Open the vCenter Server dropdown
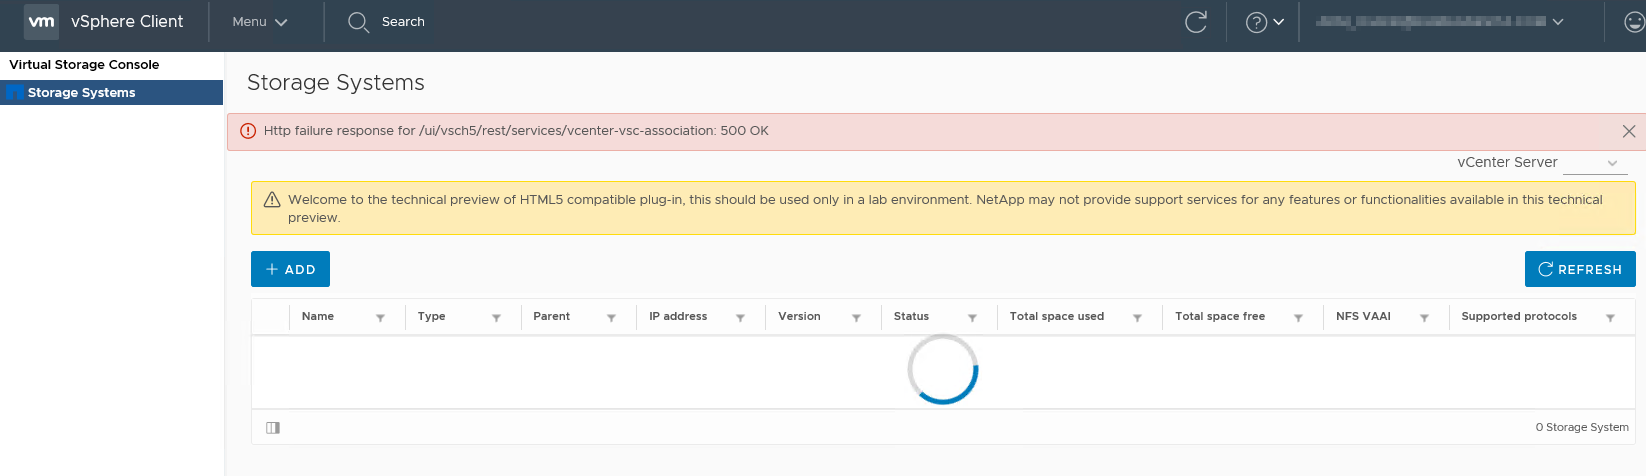The height and width of the screenshot is (476, 1646). [x=1595, y=163]
